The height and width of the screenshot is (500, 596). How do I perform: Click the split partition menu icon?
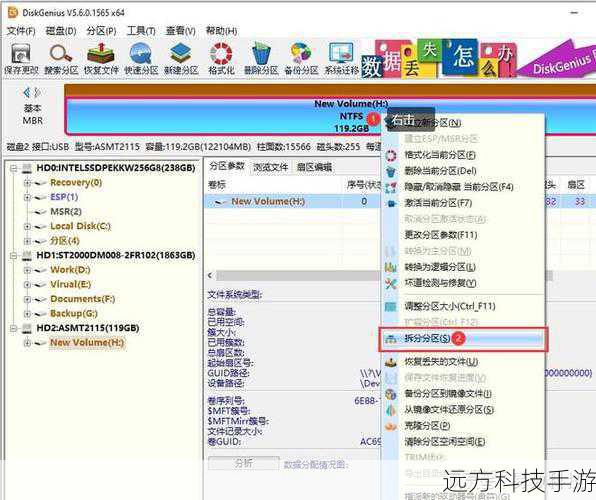[x=391, y=338]
